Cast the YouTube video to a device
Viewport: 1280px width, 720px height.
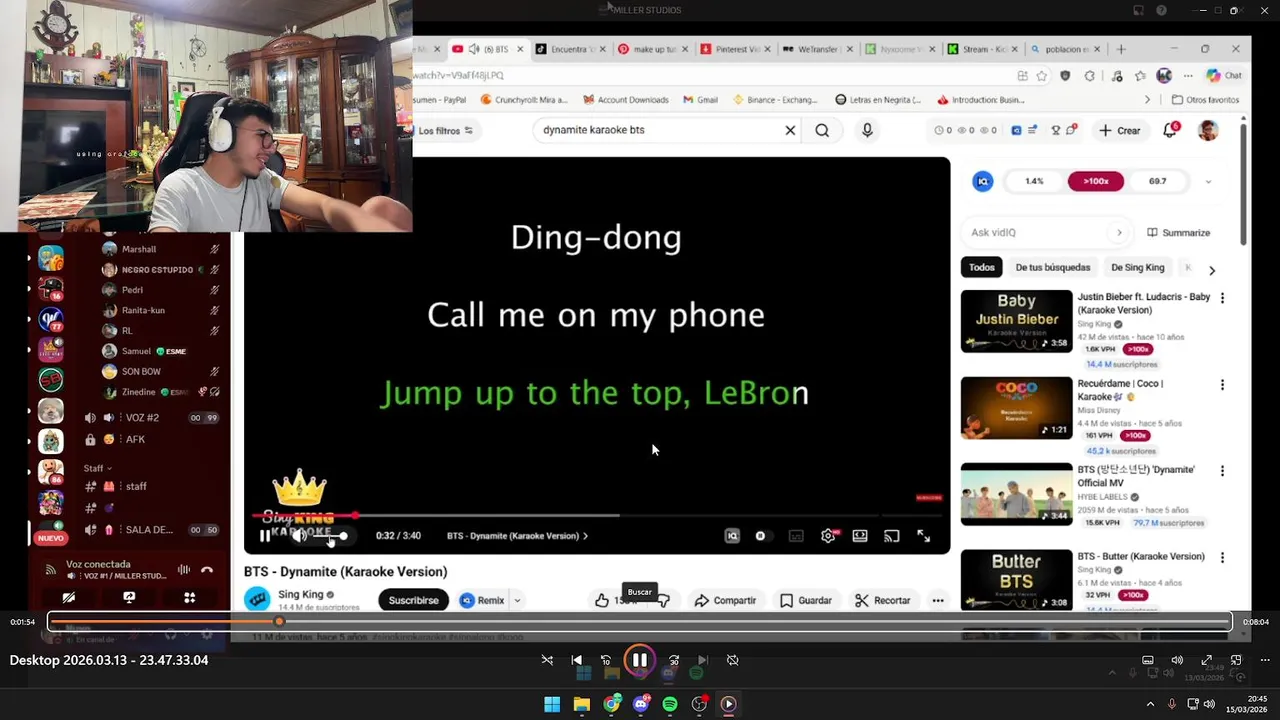[x=892, y=536]
